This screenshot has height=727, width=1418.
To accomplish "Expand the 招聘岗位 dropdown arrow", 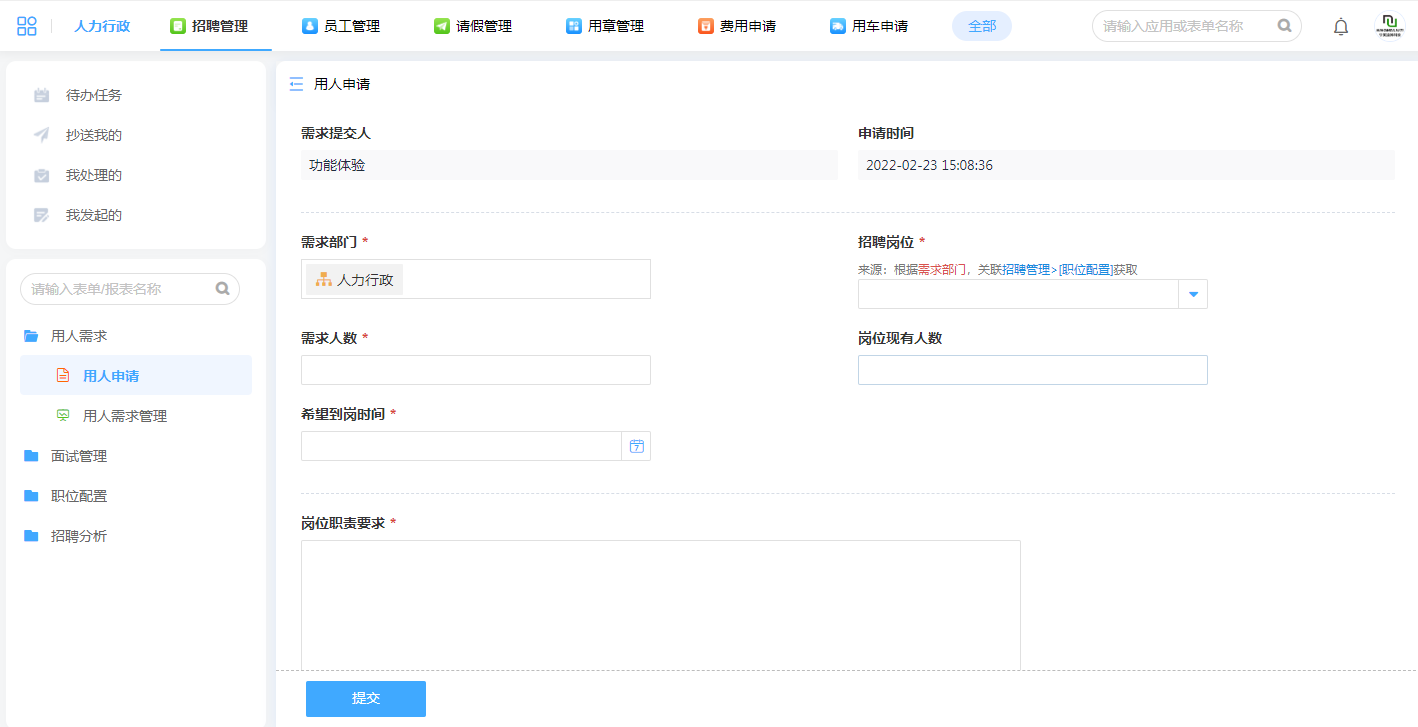I will point(1193,294).
